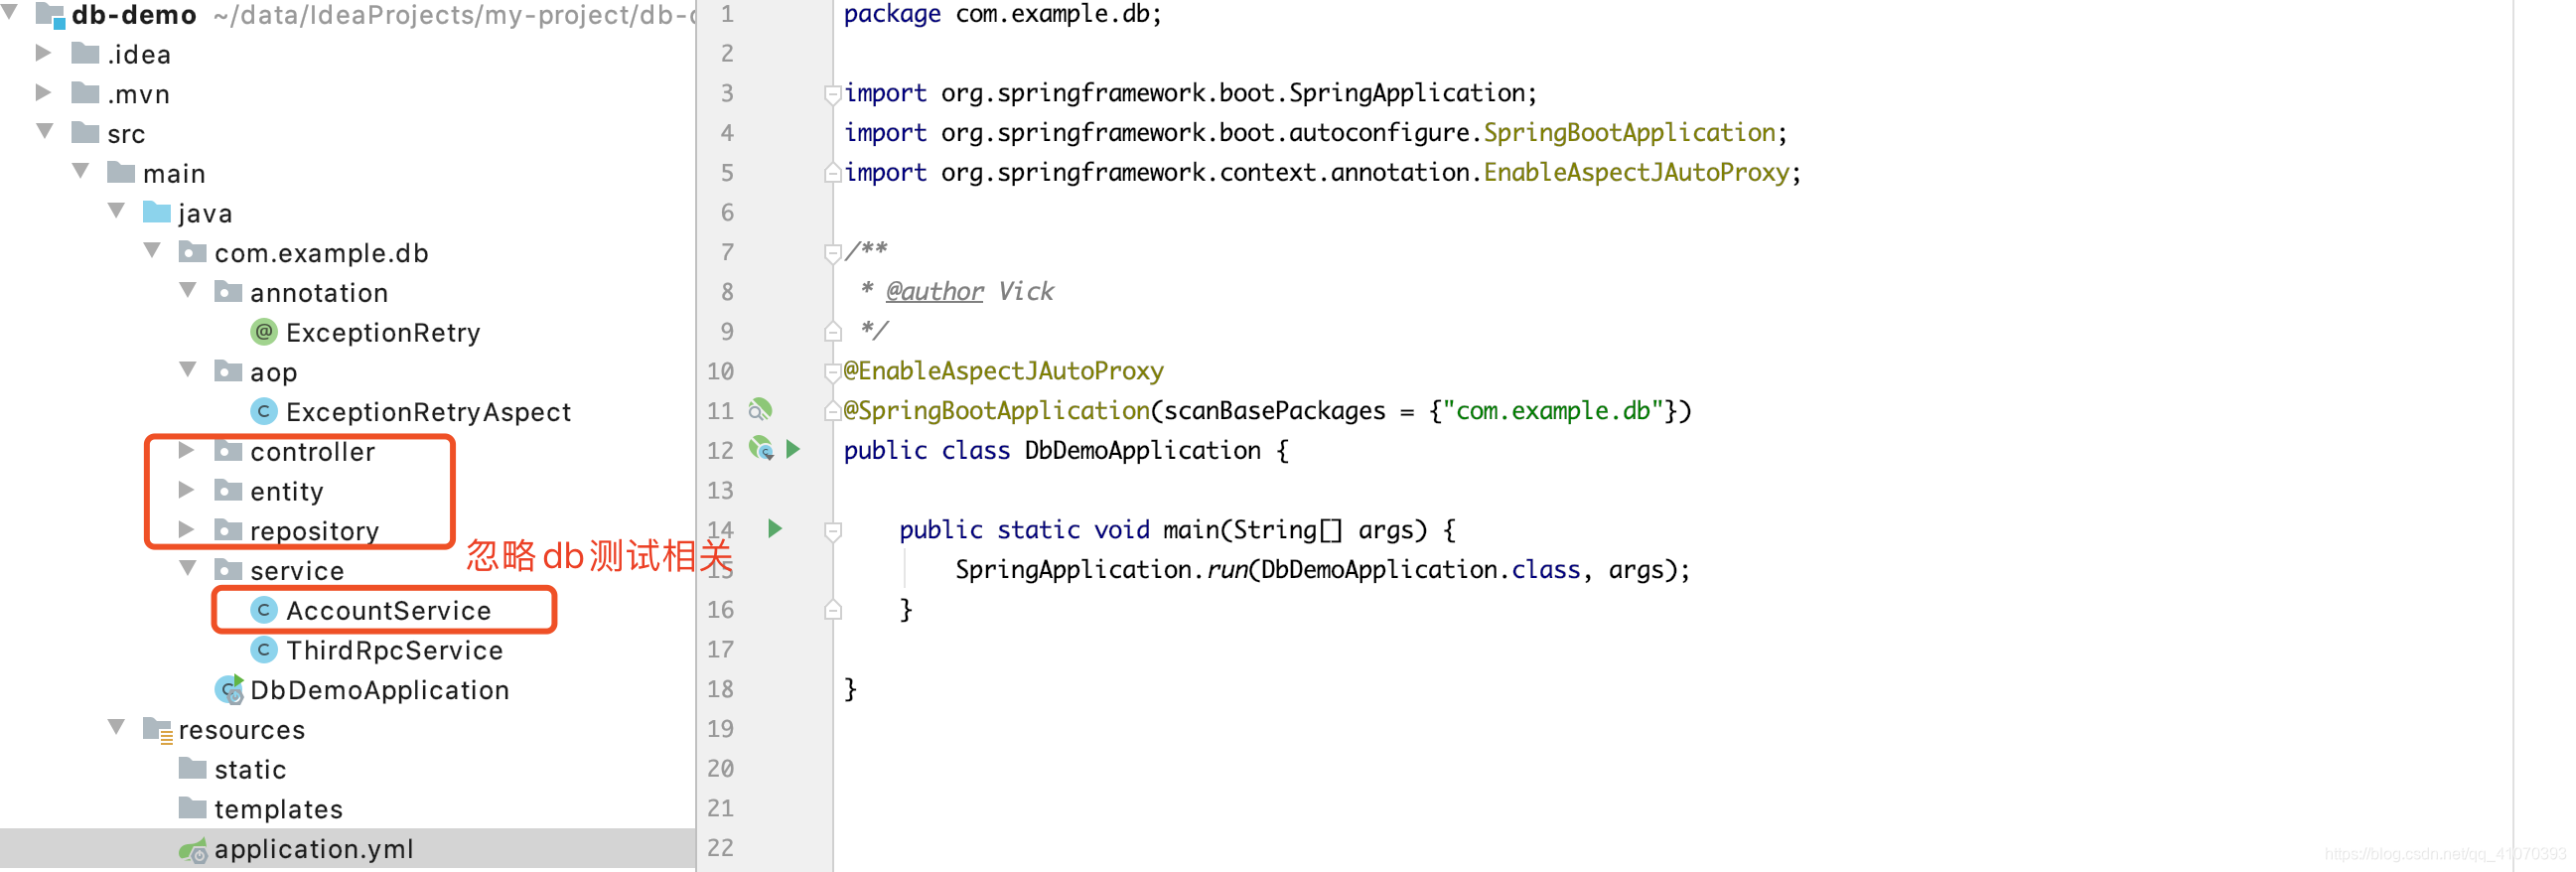Expand the .idea folder arrow
Screen dimensions: 2576x872
point(43,52)
